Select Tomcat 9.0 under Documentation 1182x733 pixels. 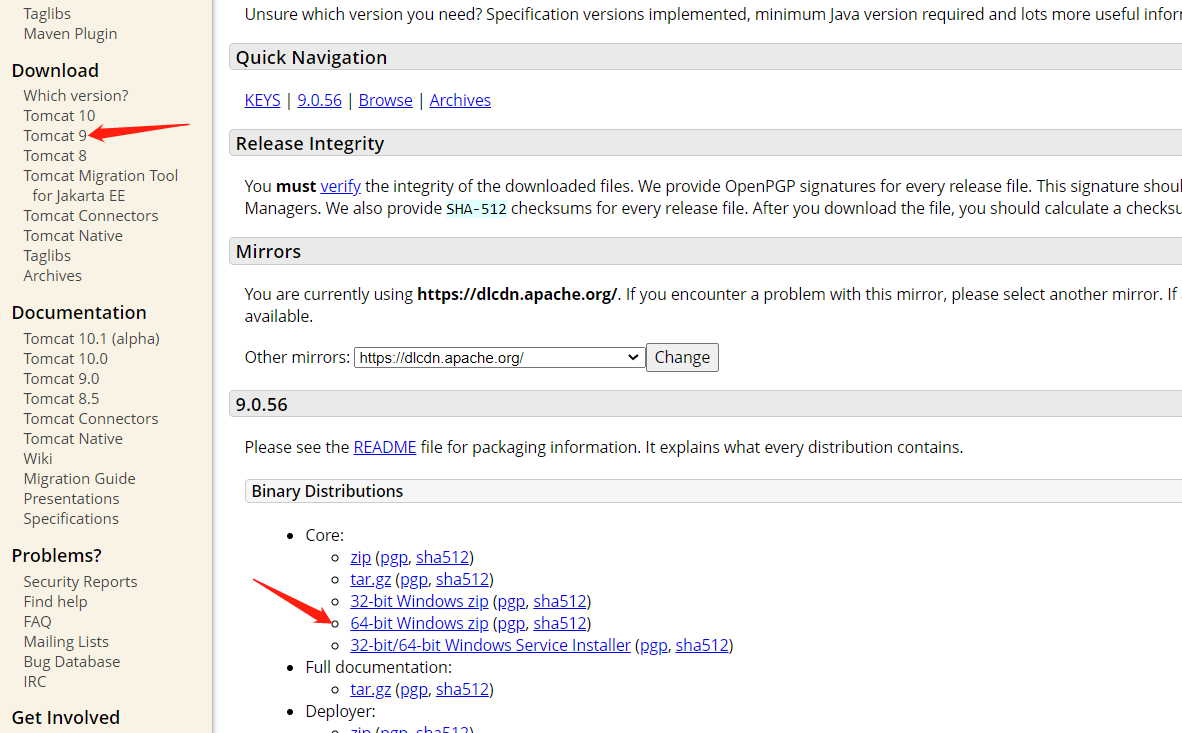(x=61, y=379)
